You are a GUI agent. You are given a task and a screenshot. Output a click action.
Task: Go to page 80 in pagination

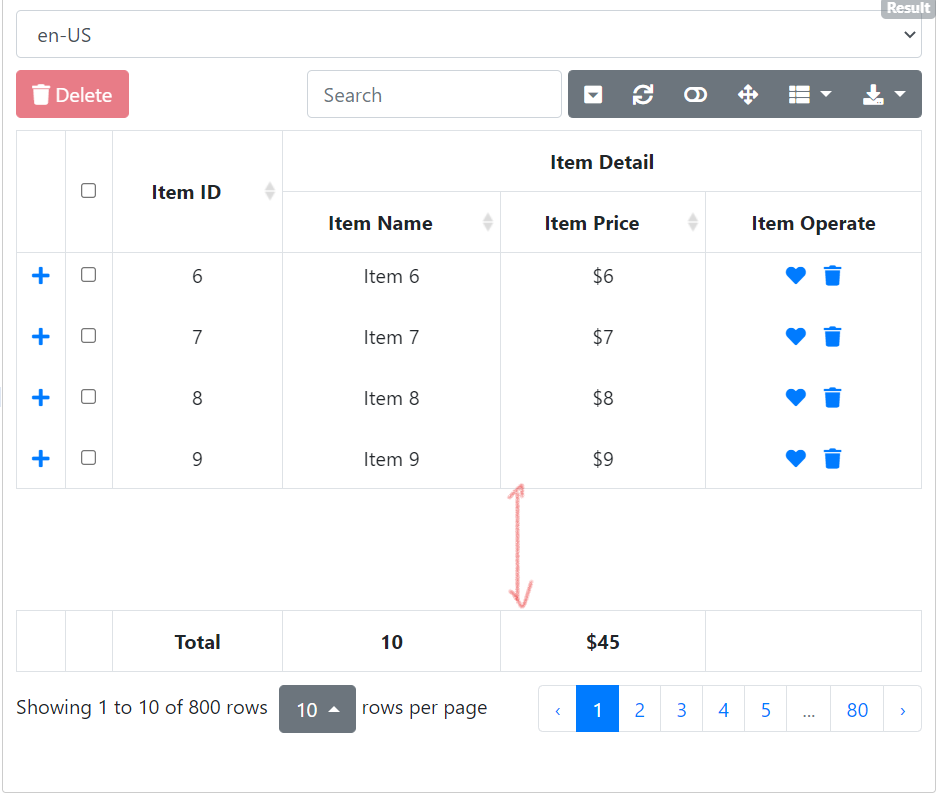pyautogui.click(x=857, y=709)
